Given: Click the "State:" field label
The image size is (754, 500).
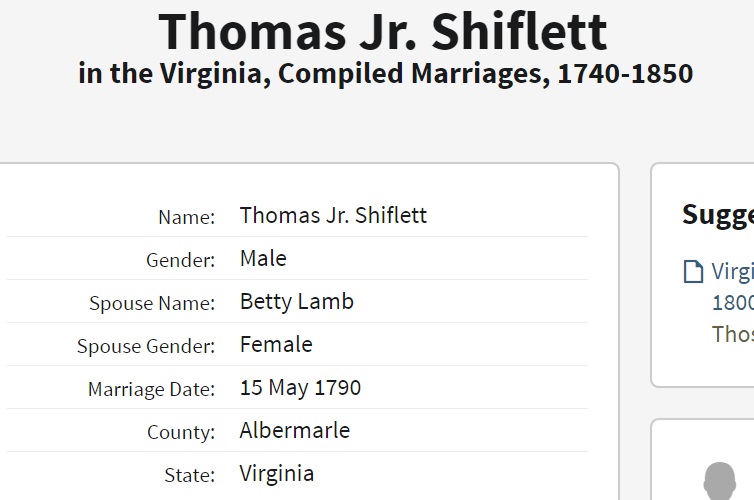Looking at the screenshot, I should click(189, 476).
